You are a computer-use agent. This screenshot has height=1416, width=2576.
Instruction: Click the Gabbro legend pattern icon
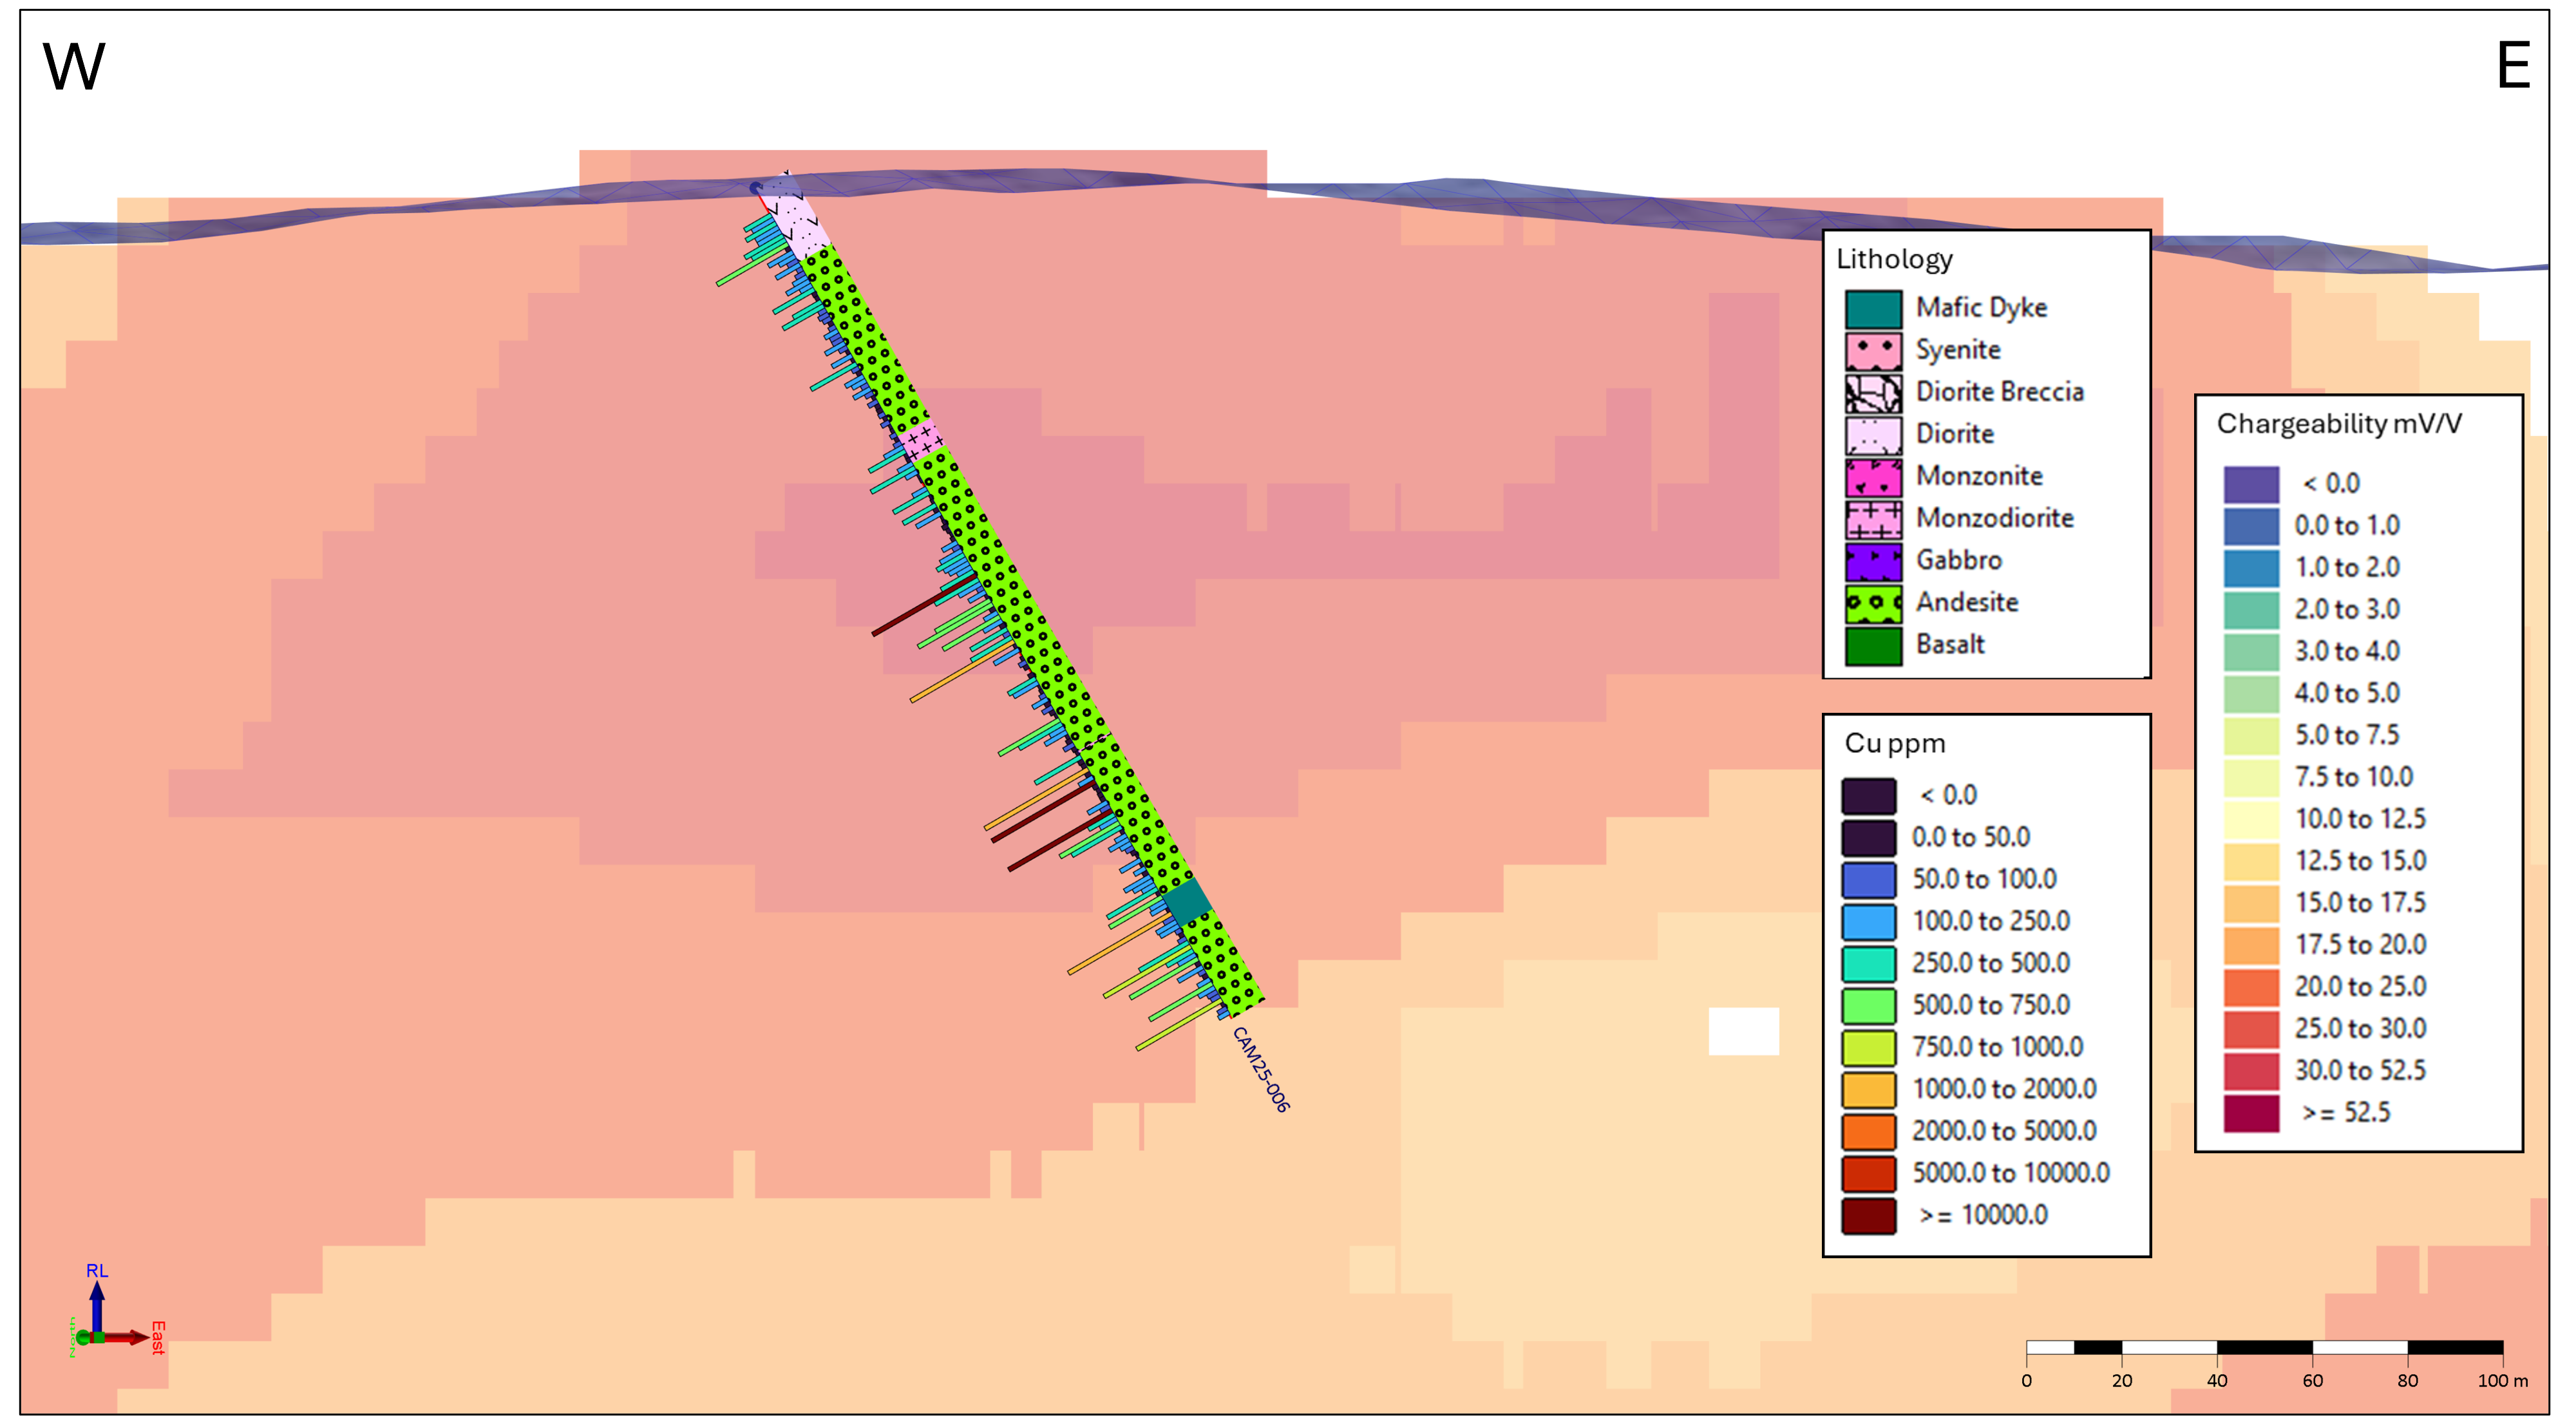pyautogui.click(x=1873, y=561)
